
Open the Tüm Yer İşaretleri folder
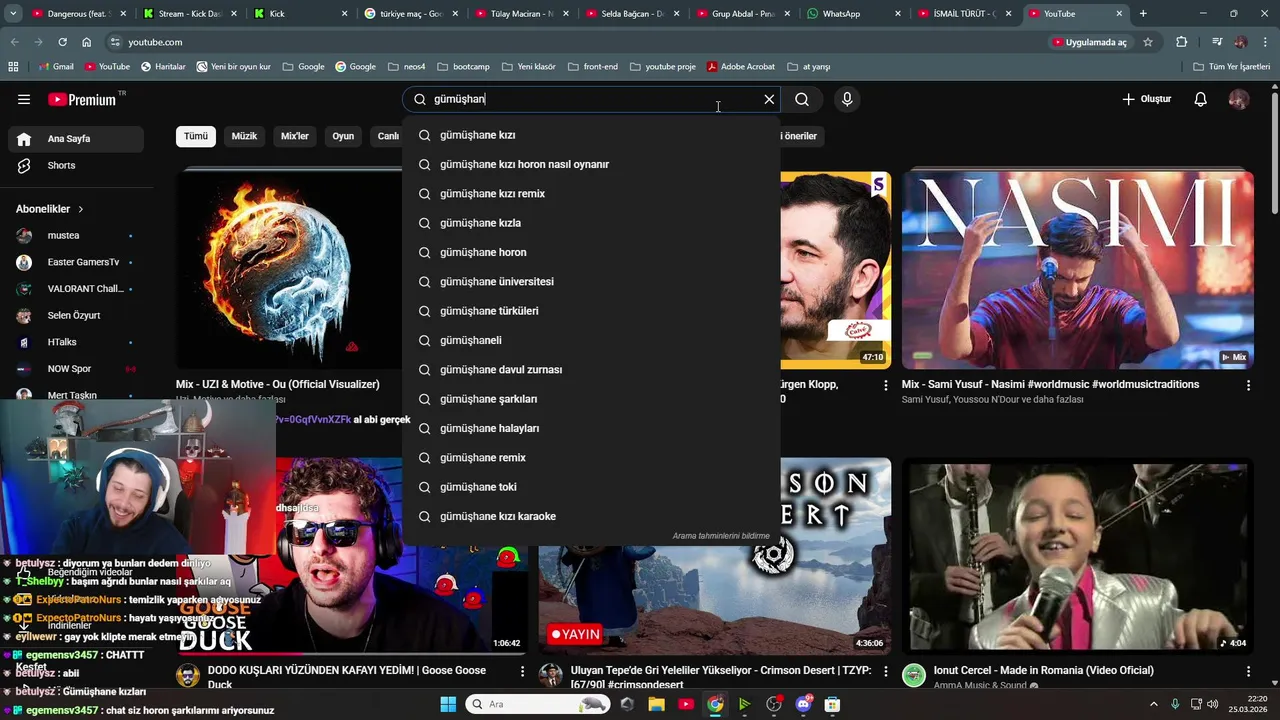1232,66
